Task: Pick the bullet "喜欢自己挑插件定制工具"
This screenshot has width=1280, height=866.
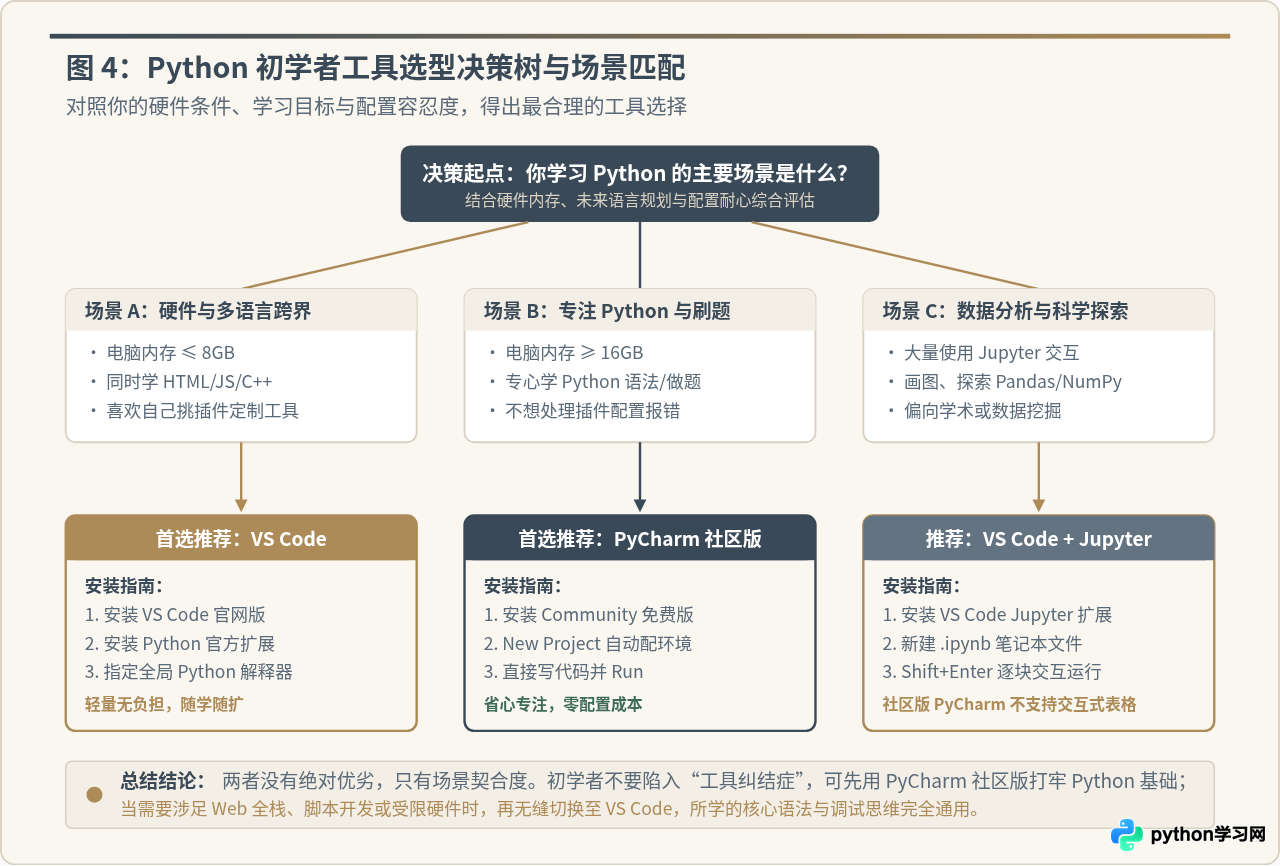Action: point(203,411)
